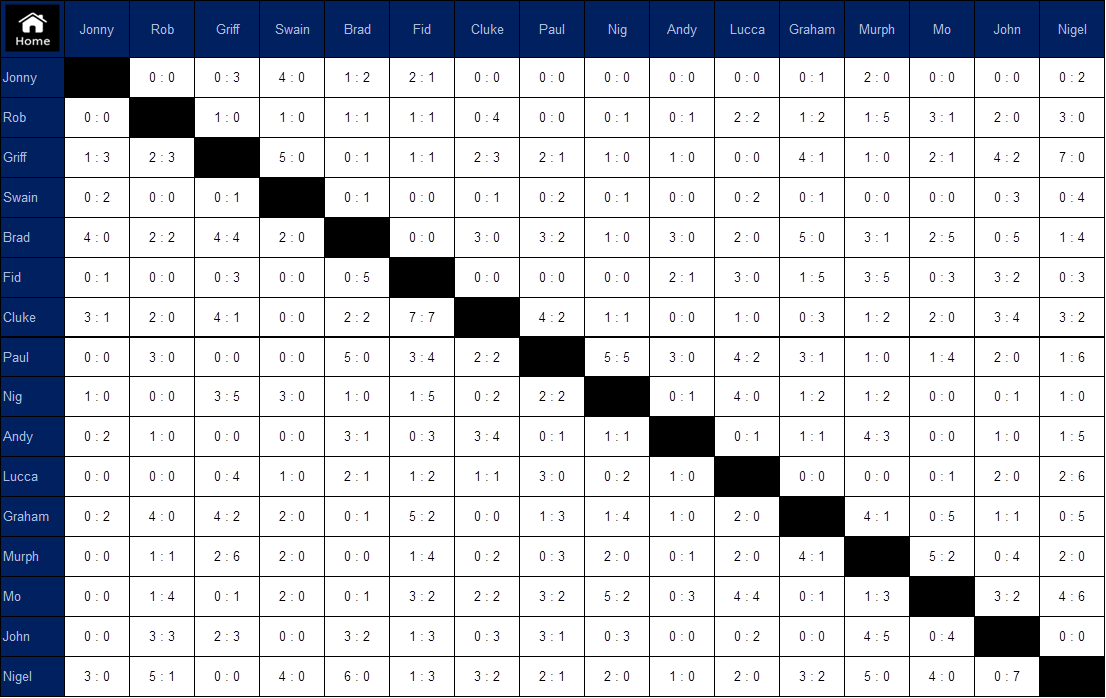Click the Nigel row label
Viewport: 1106px width, 698px height.
[x=32, y=677]
